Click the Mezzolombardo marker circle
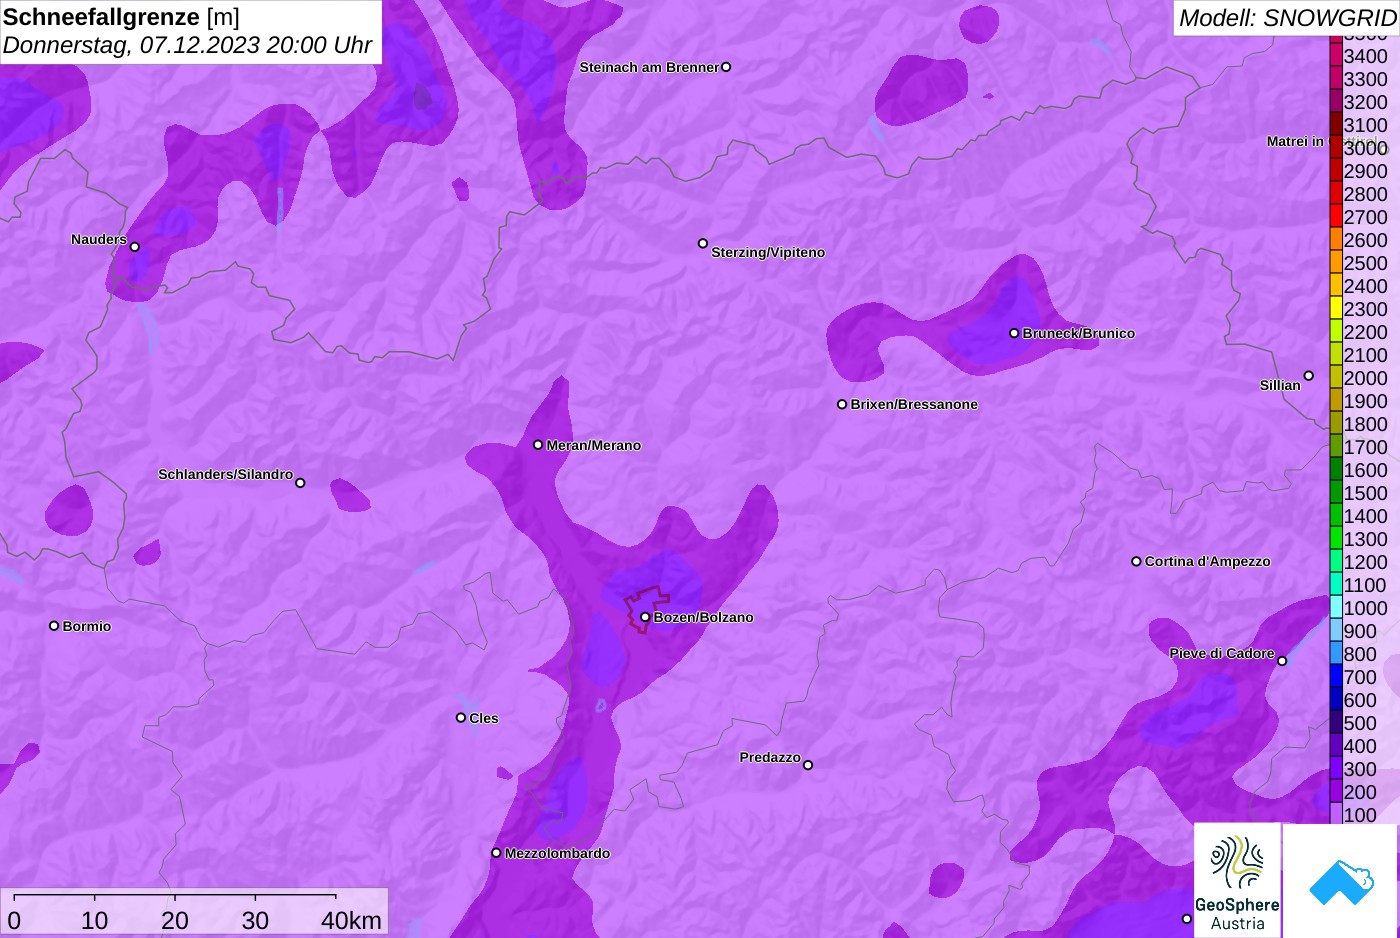Image resolution: width=1400 pixels, height=938 pixels. point(496,853)
